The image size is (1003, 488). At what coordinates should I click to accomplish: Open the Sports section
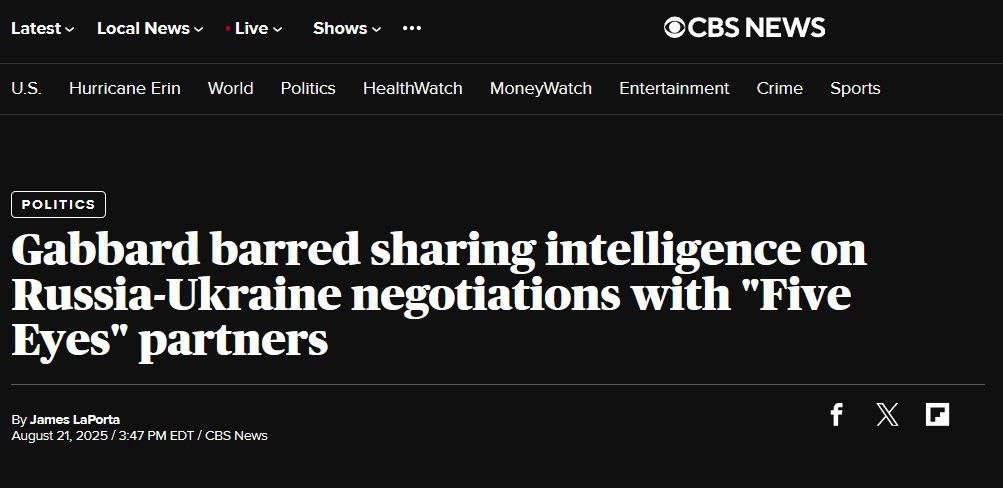(855, 88)
